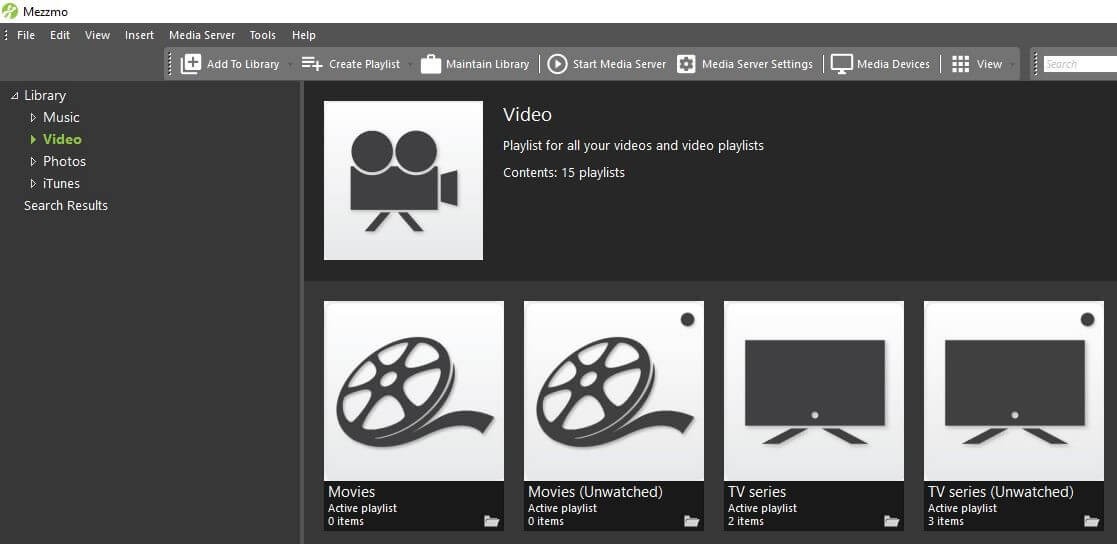Screen dimensions: 1117x544
Task: Collapse the Library root node
Action: coord(14,96)
